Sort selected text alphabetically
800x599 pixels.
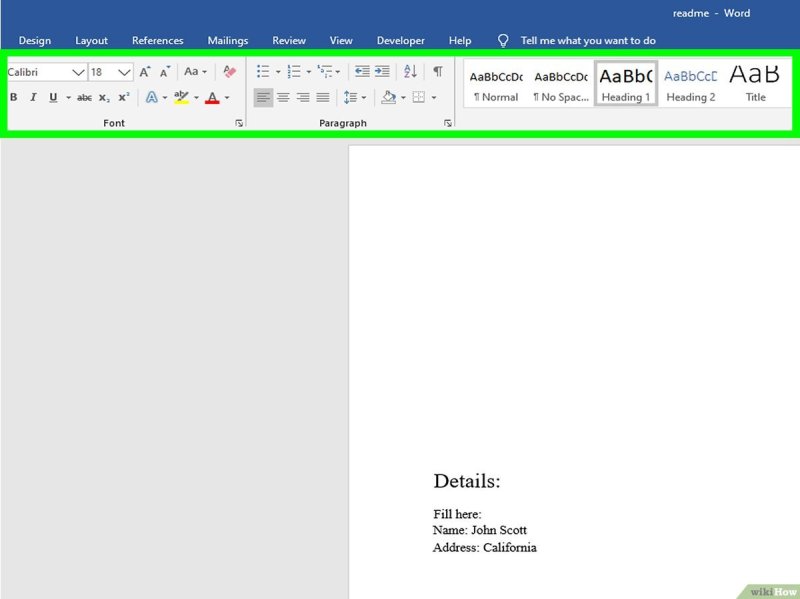pos(410,71)
